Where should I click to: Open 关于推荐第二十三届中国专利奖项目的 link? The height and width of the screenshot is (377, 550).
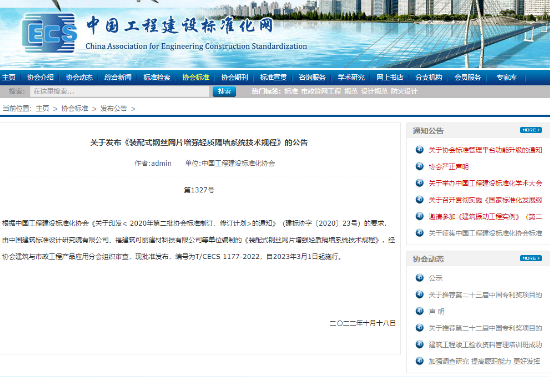pyautogui.click(x=485, y=295)
